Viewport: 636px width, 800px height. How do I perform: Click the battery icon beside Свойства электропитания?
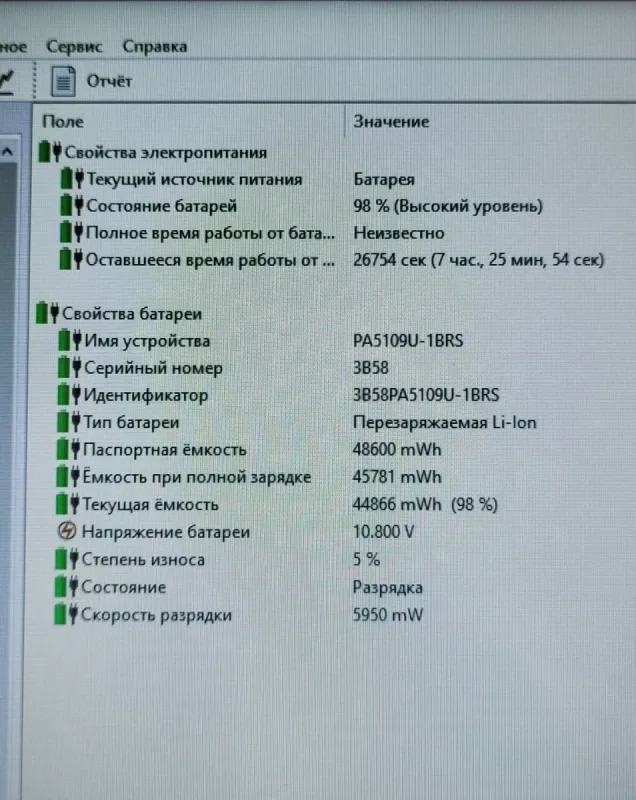click(49, 152)
